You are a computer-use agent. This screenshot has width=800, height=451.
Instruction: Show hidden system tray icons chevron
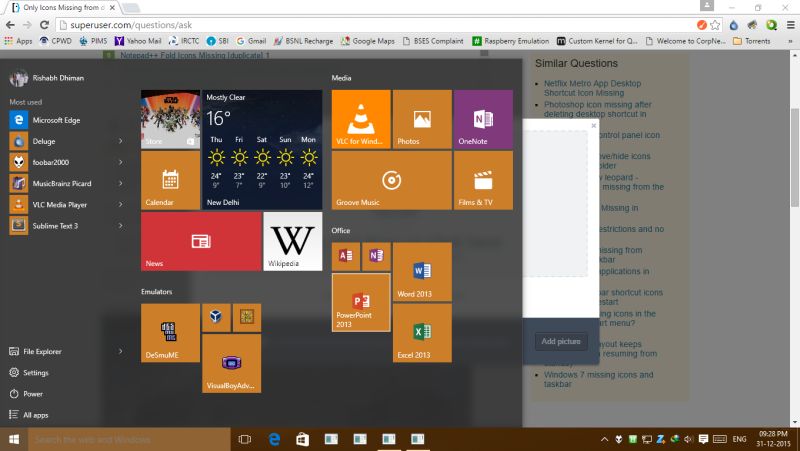[605, 439]
